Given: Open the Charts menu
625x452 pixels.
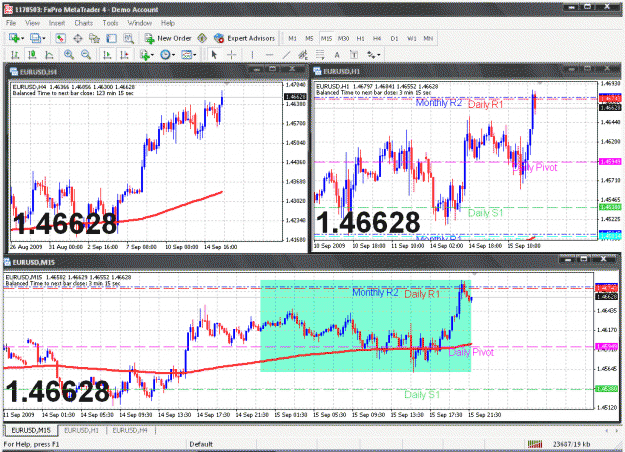Looking at the screenshot, I should click(x=84, y=23).
